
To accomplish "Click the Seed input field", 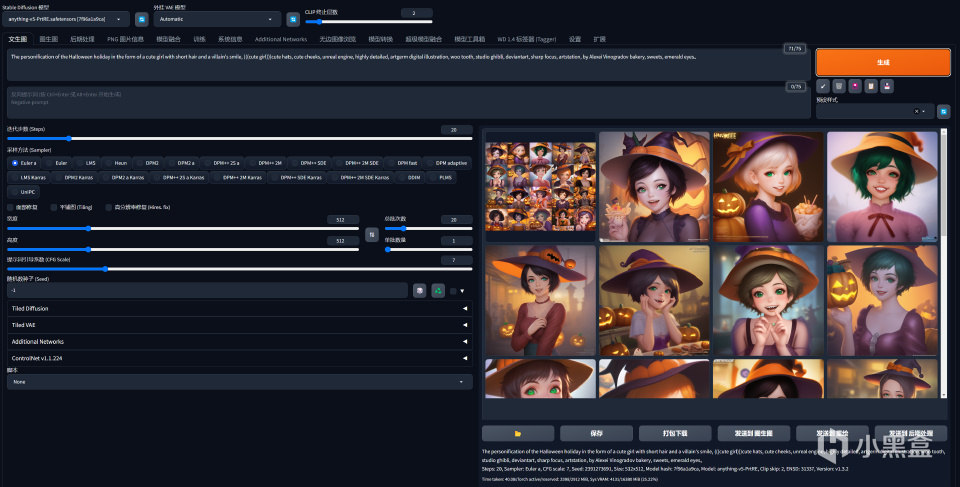I will click(x=208, y=290).
